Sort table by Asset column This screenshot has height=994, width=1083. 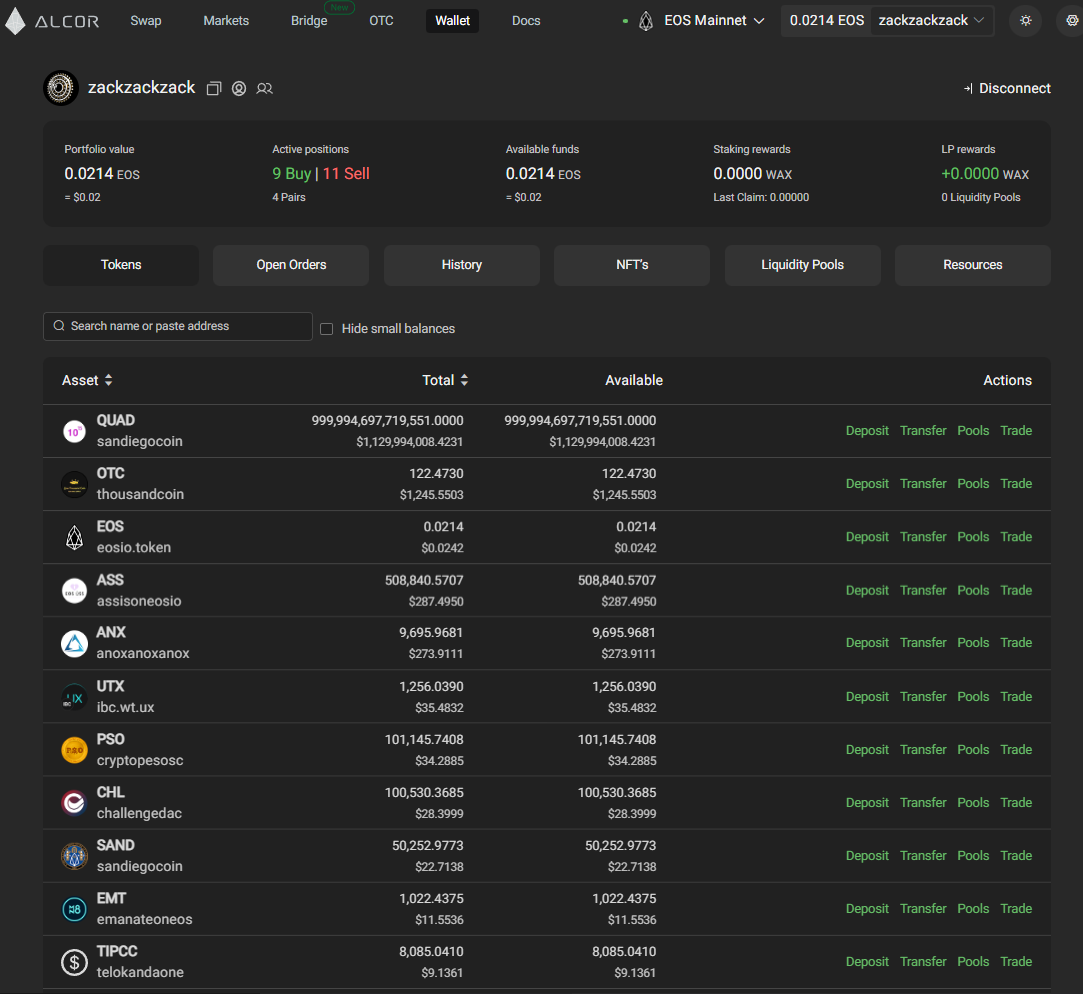[x=87, y=381]
